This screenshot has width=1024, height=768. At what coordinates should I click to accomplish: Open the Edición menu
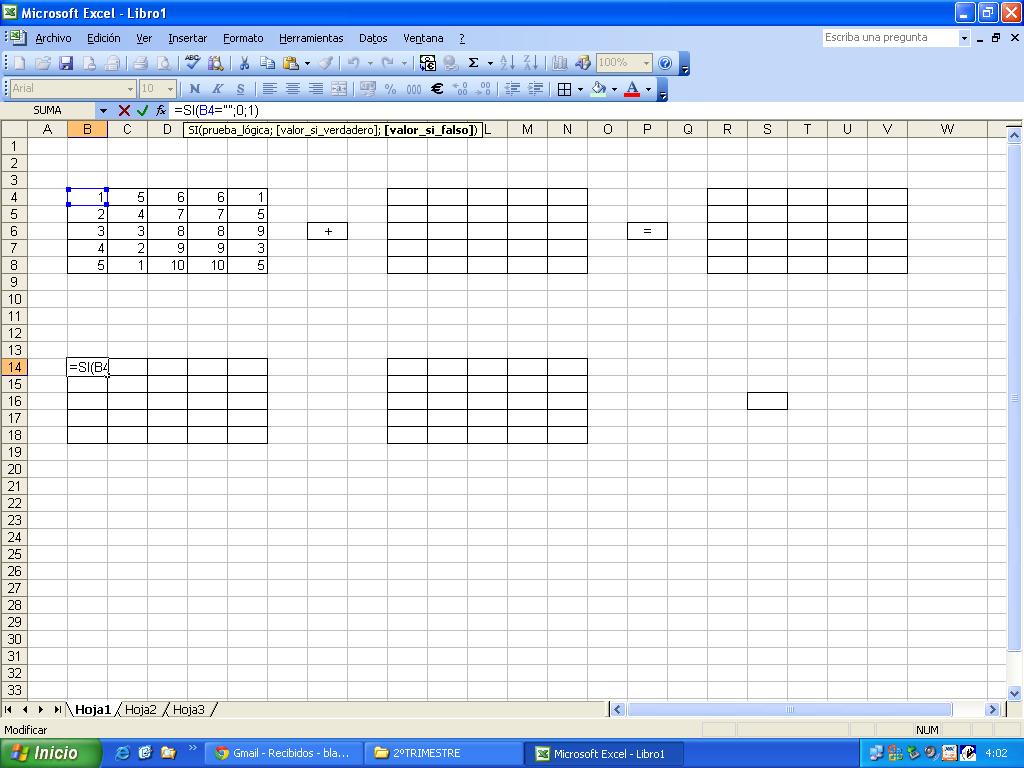click(104, 39)
